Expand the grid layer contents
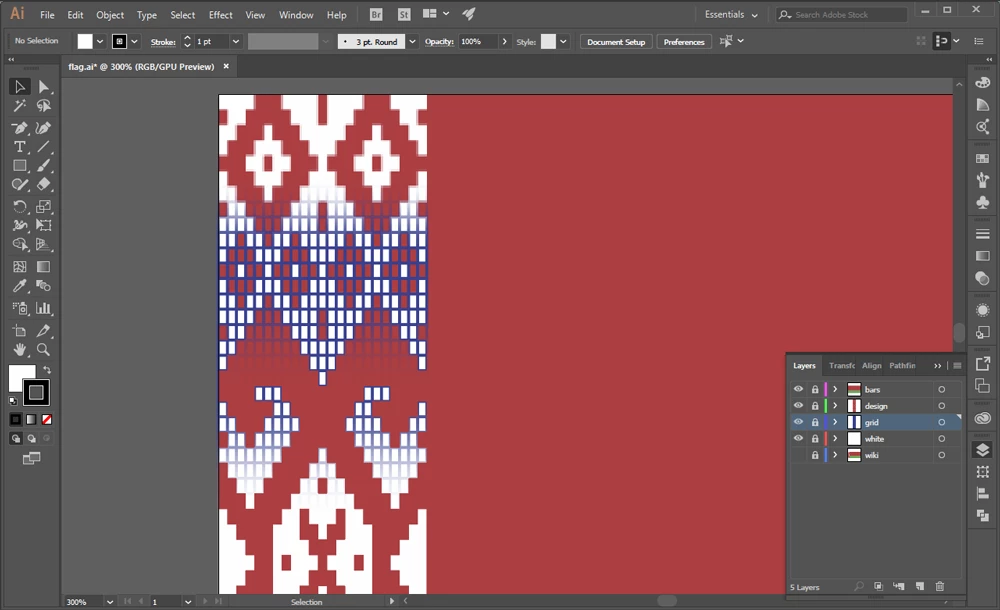Screen dimensions: 1000x610 pyautogui.click(x=835, y=422)
